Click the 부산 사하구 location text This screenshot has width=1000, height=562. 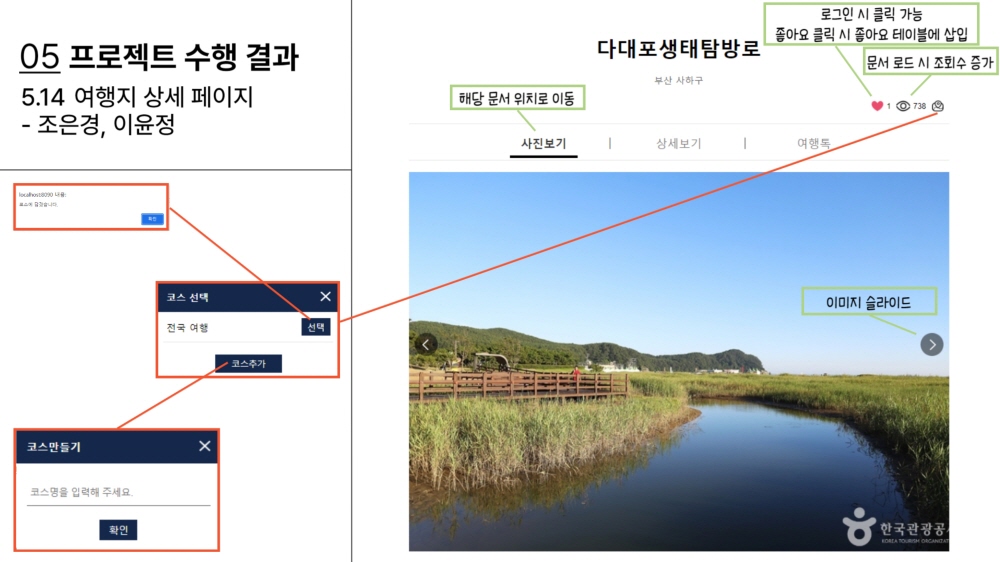click(679, 80)
